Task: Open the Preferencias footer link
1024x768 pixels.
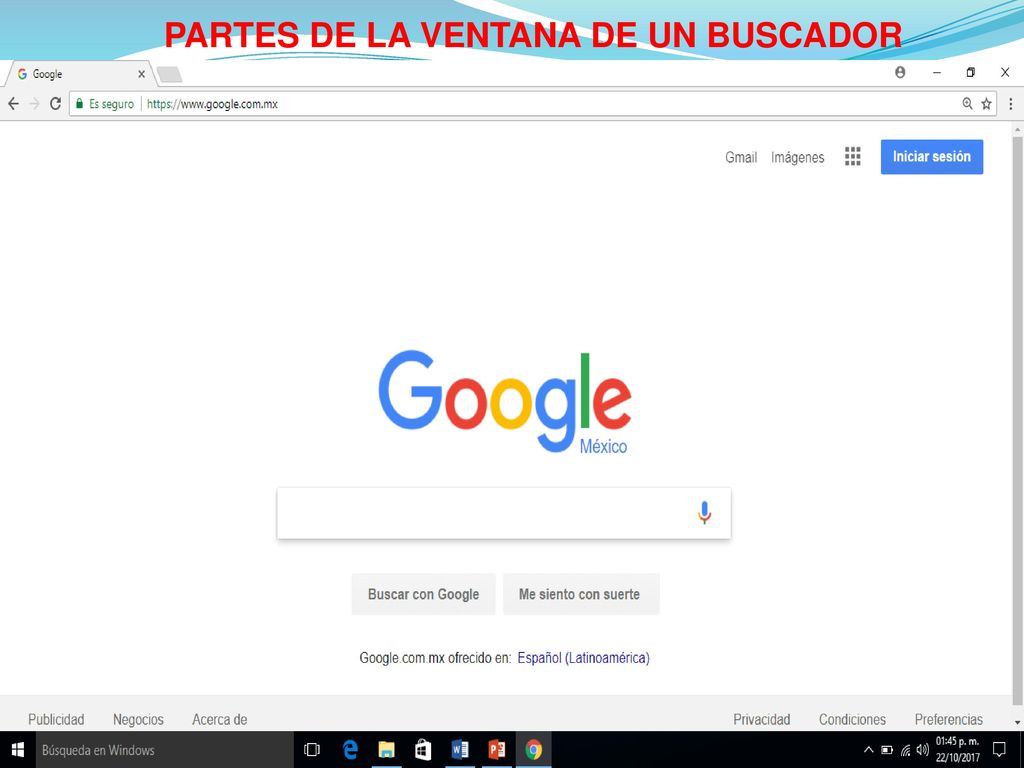Action: pos(948,719)
